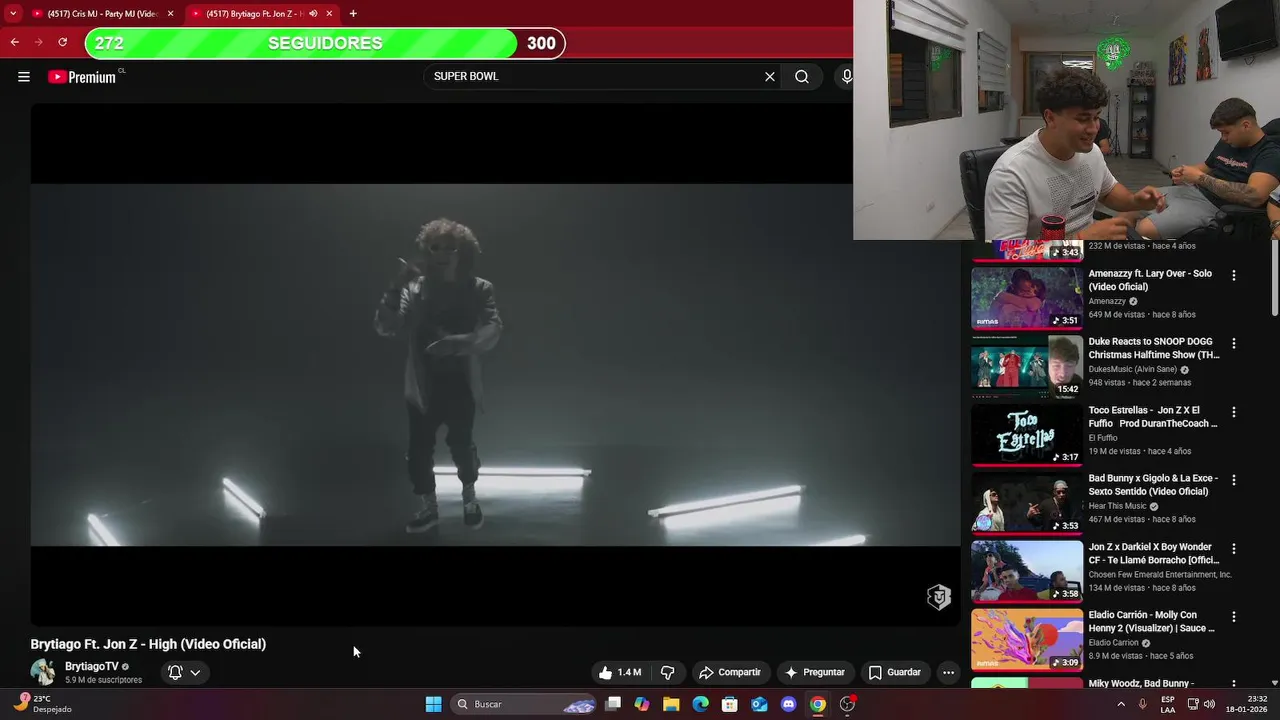Show hidden system tray icons chevron
This screenshot has width=1280, height=720.
pyautogui.click(x=1120, y=704)
